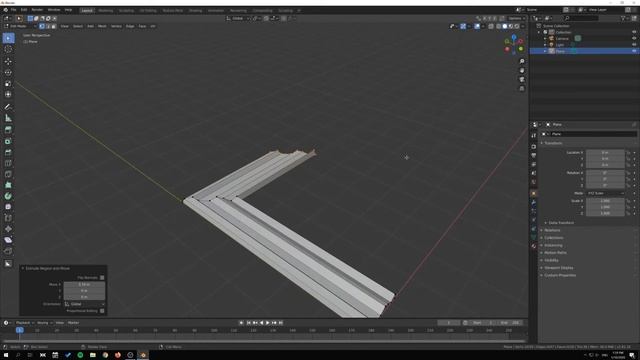Enable face select mode
This screenshot has width=640, height=360.
coord(53,26)
